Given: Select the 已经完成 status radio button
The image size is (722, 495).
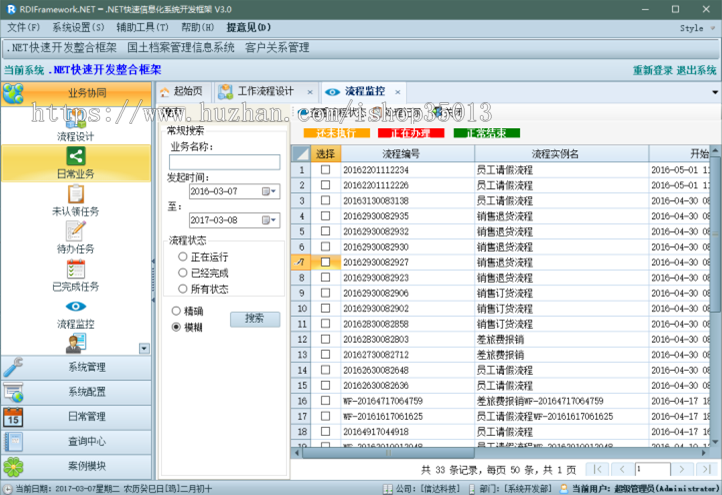Looking at the screenshot, I should point(183,273).
